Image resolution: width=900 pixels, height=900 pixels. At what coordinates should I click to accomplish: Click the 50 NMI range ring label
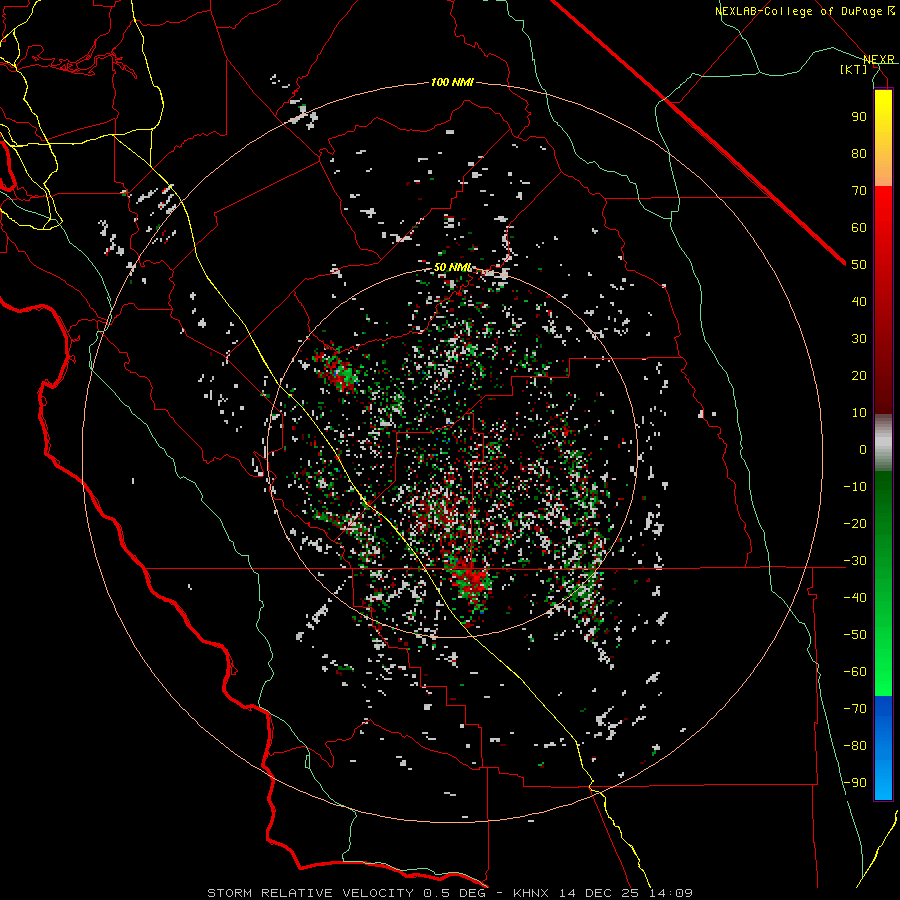(452, 267)
